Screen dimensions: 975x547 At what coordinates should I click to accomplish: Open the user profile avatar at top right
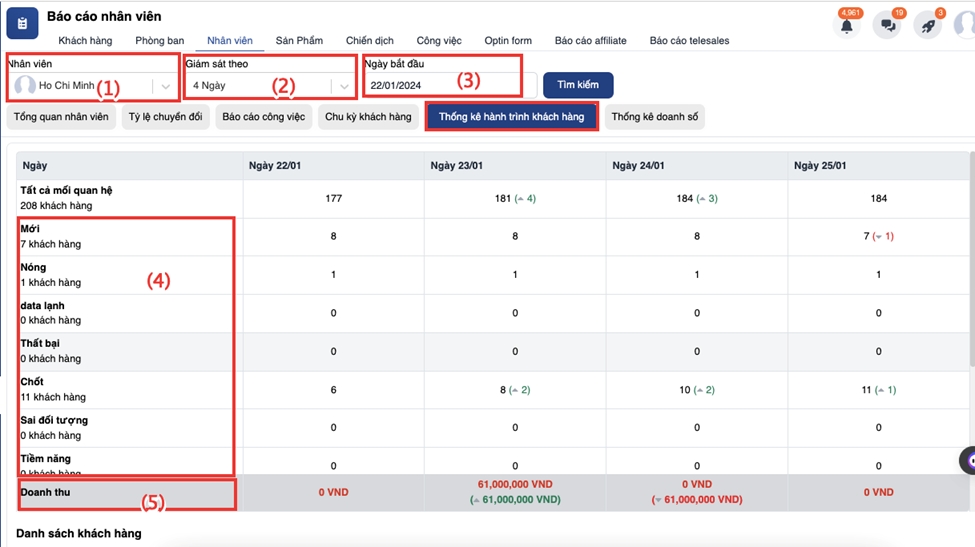(x=966, y=26)
